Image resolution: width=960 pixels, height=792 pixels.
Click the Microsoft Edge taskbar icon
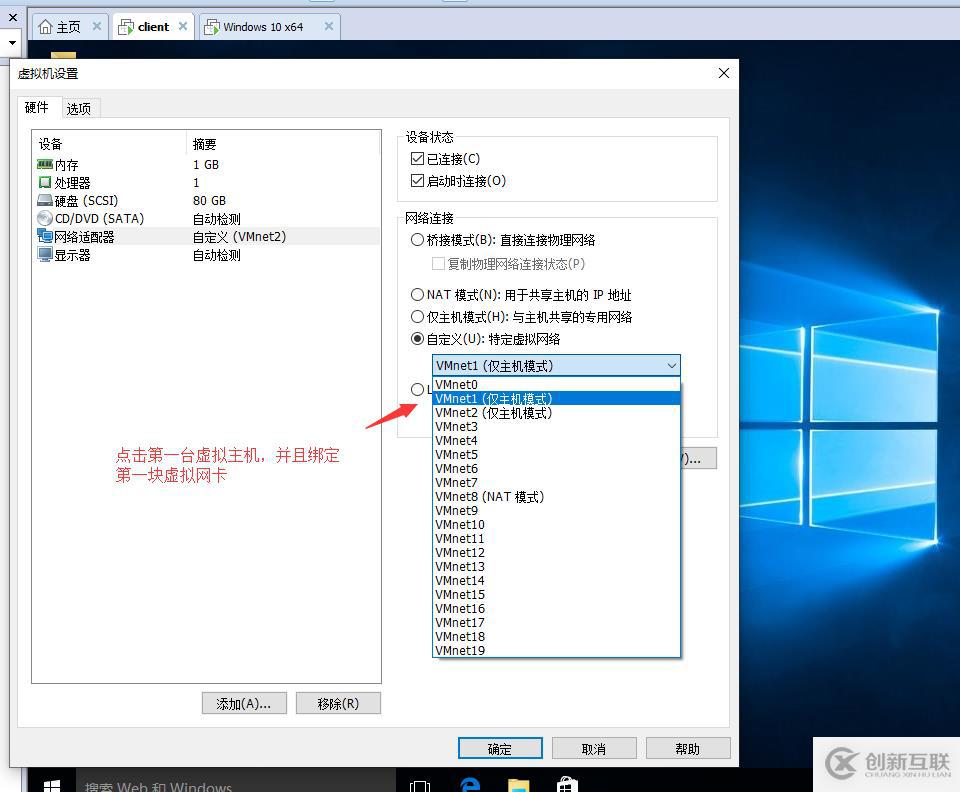pos(469,784)
